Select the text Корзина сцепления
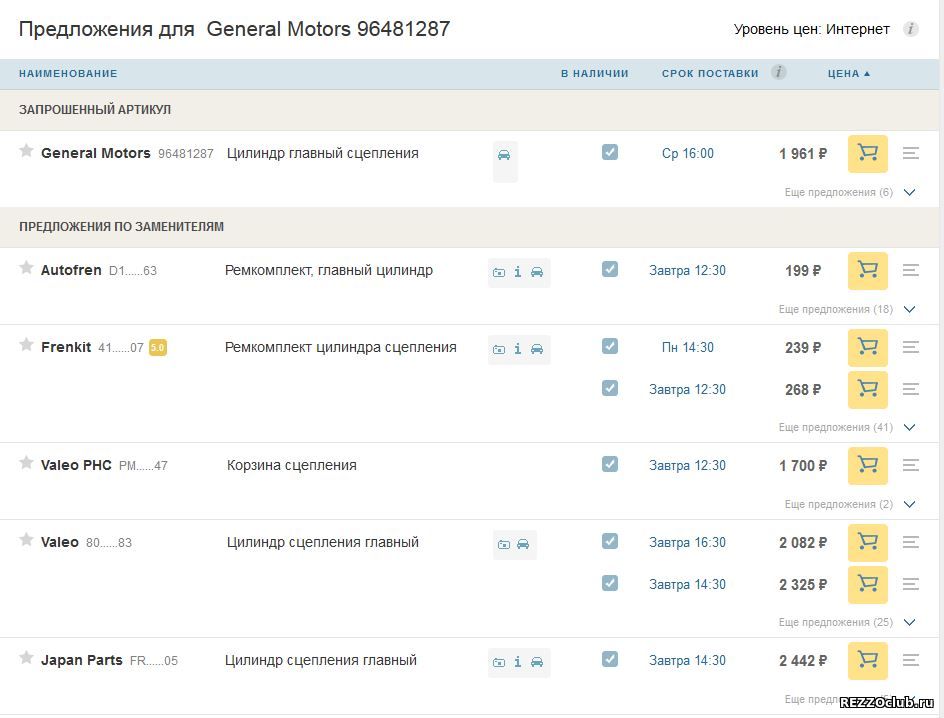Image resolution: width=944 pixels, height=718 pixels. 292,465
